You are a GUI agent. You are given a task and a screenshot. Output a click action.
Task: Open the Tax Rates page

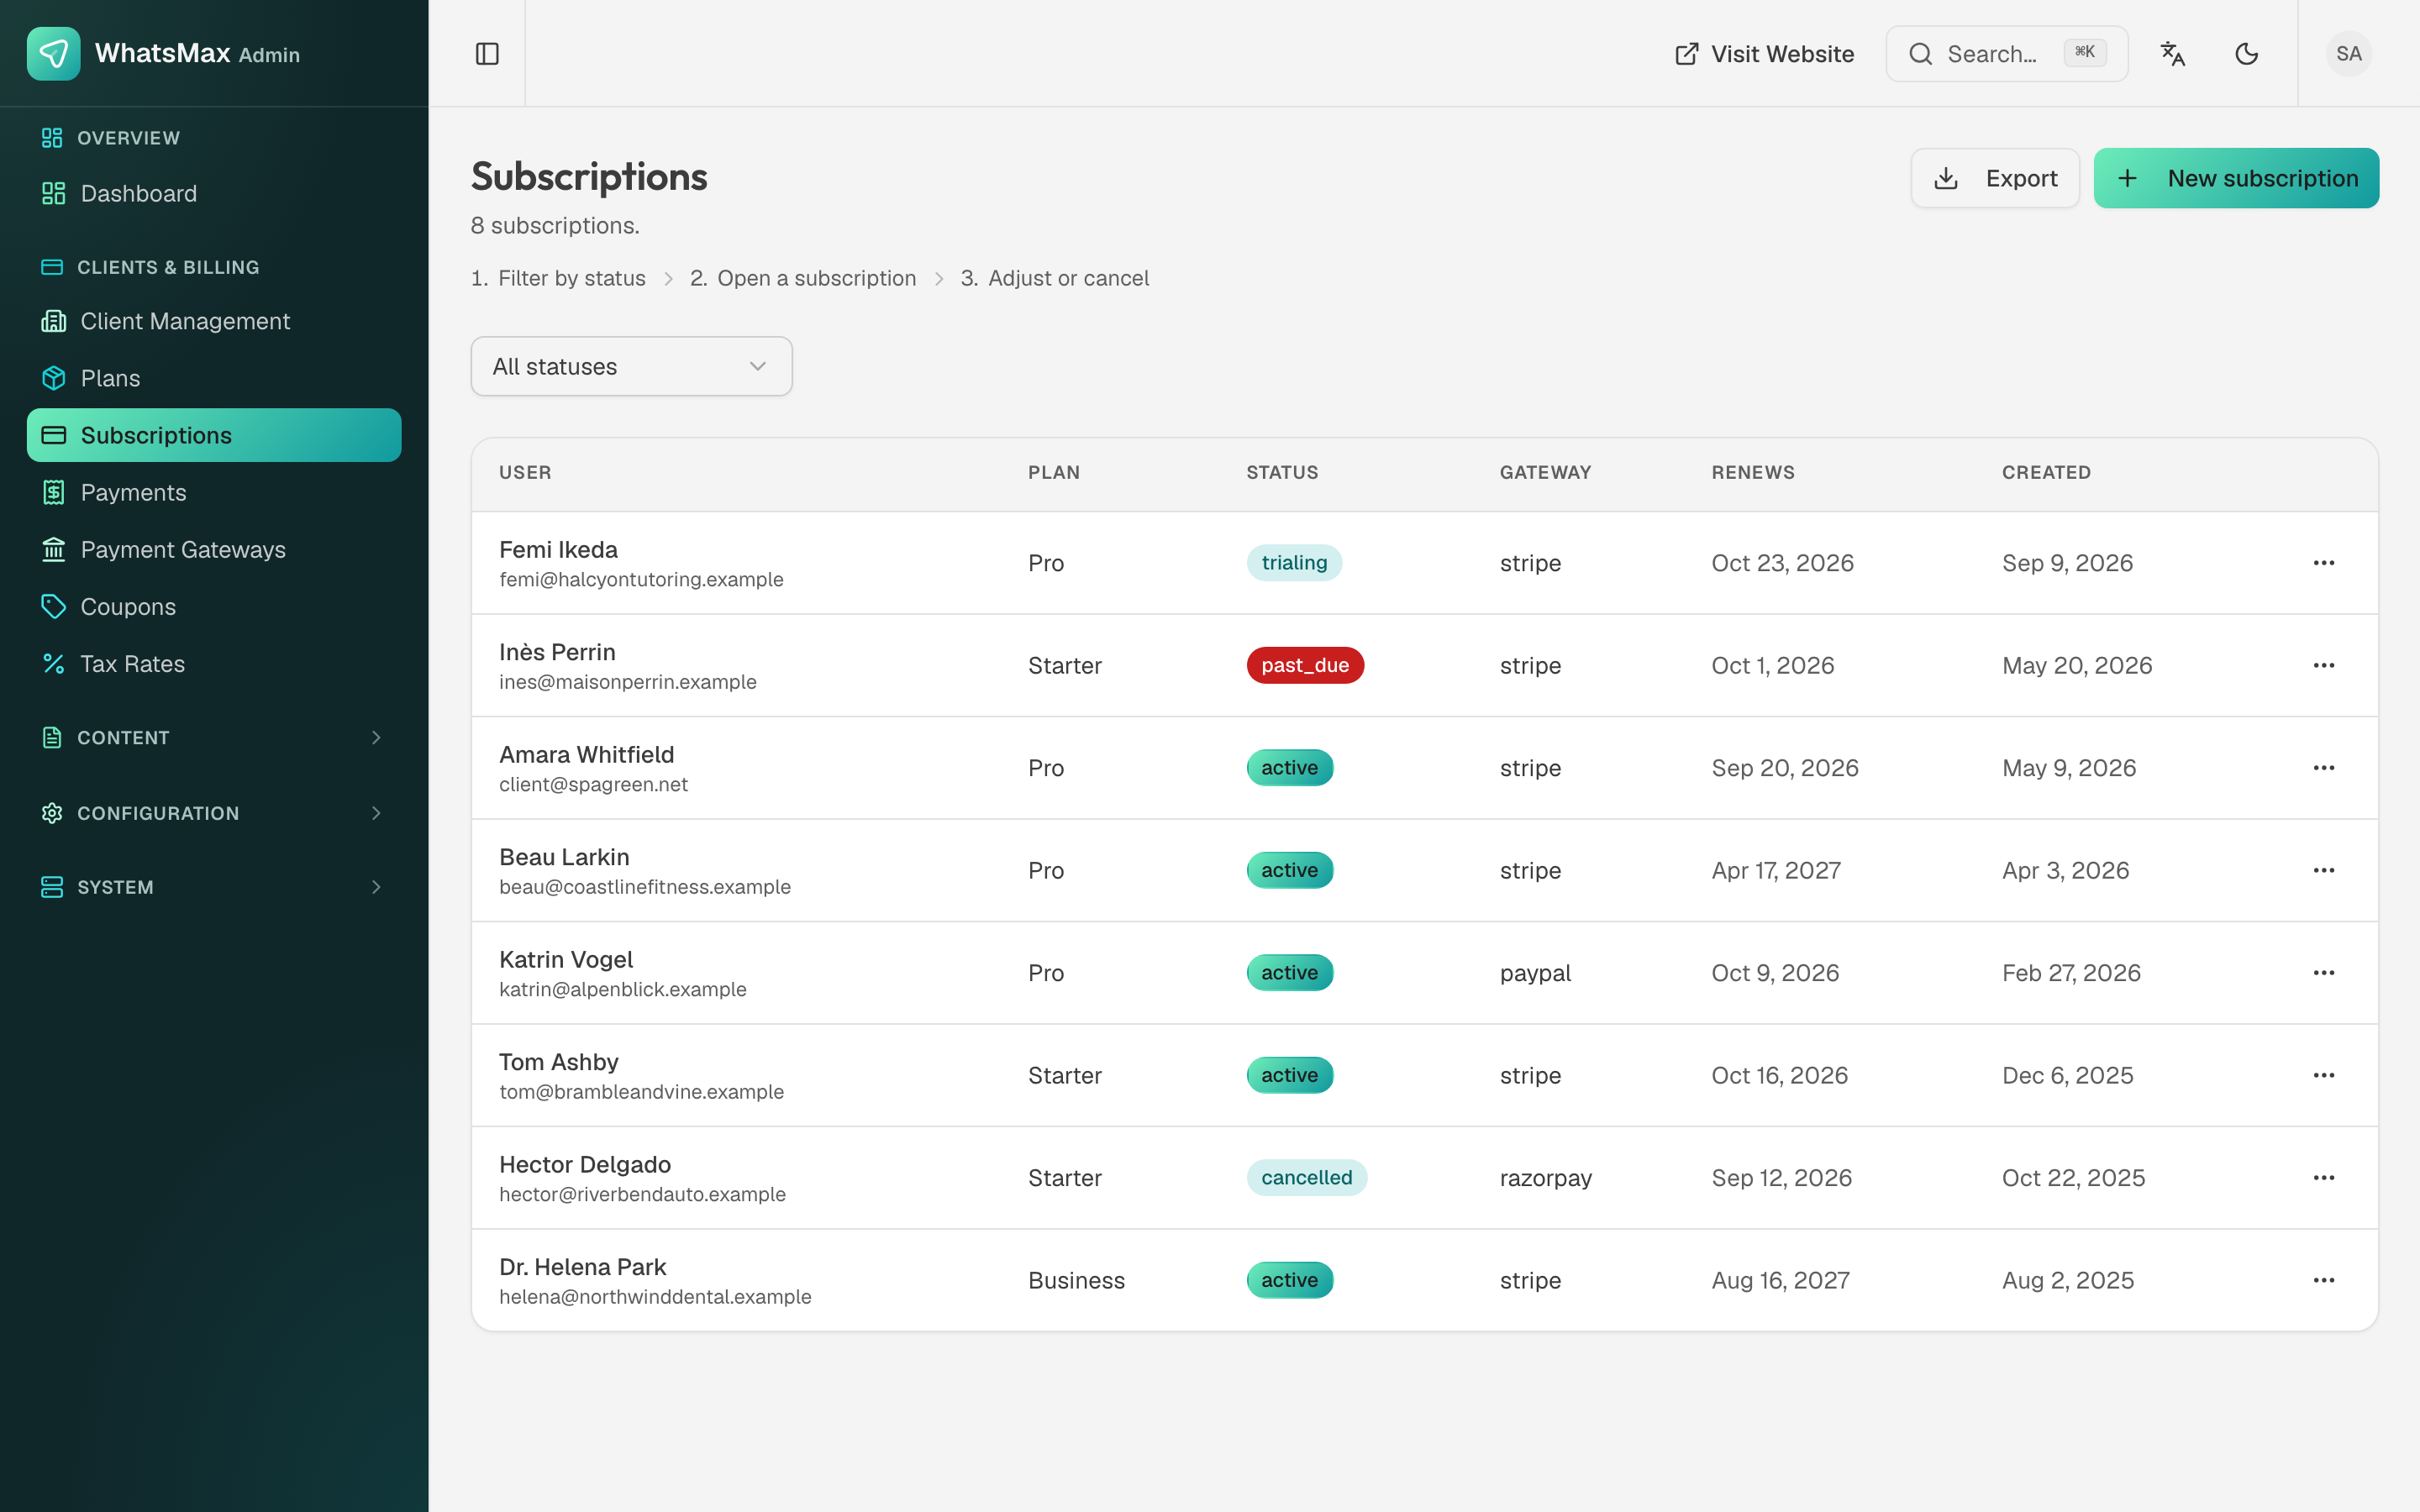pos(214,664)
